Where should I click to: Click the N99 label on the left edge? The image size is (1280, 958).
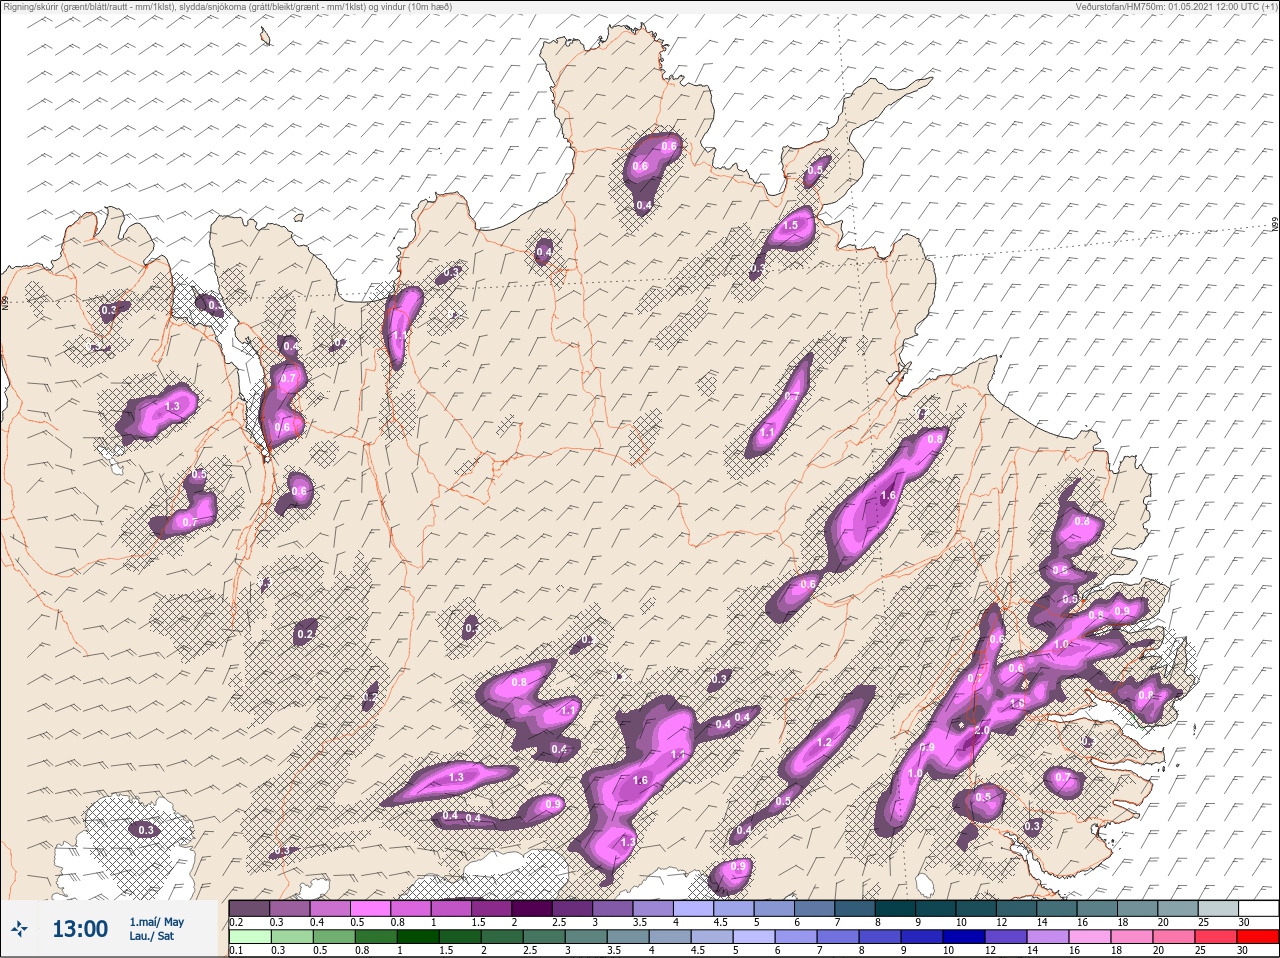[6, 301]
